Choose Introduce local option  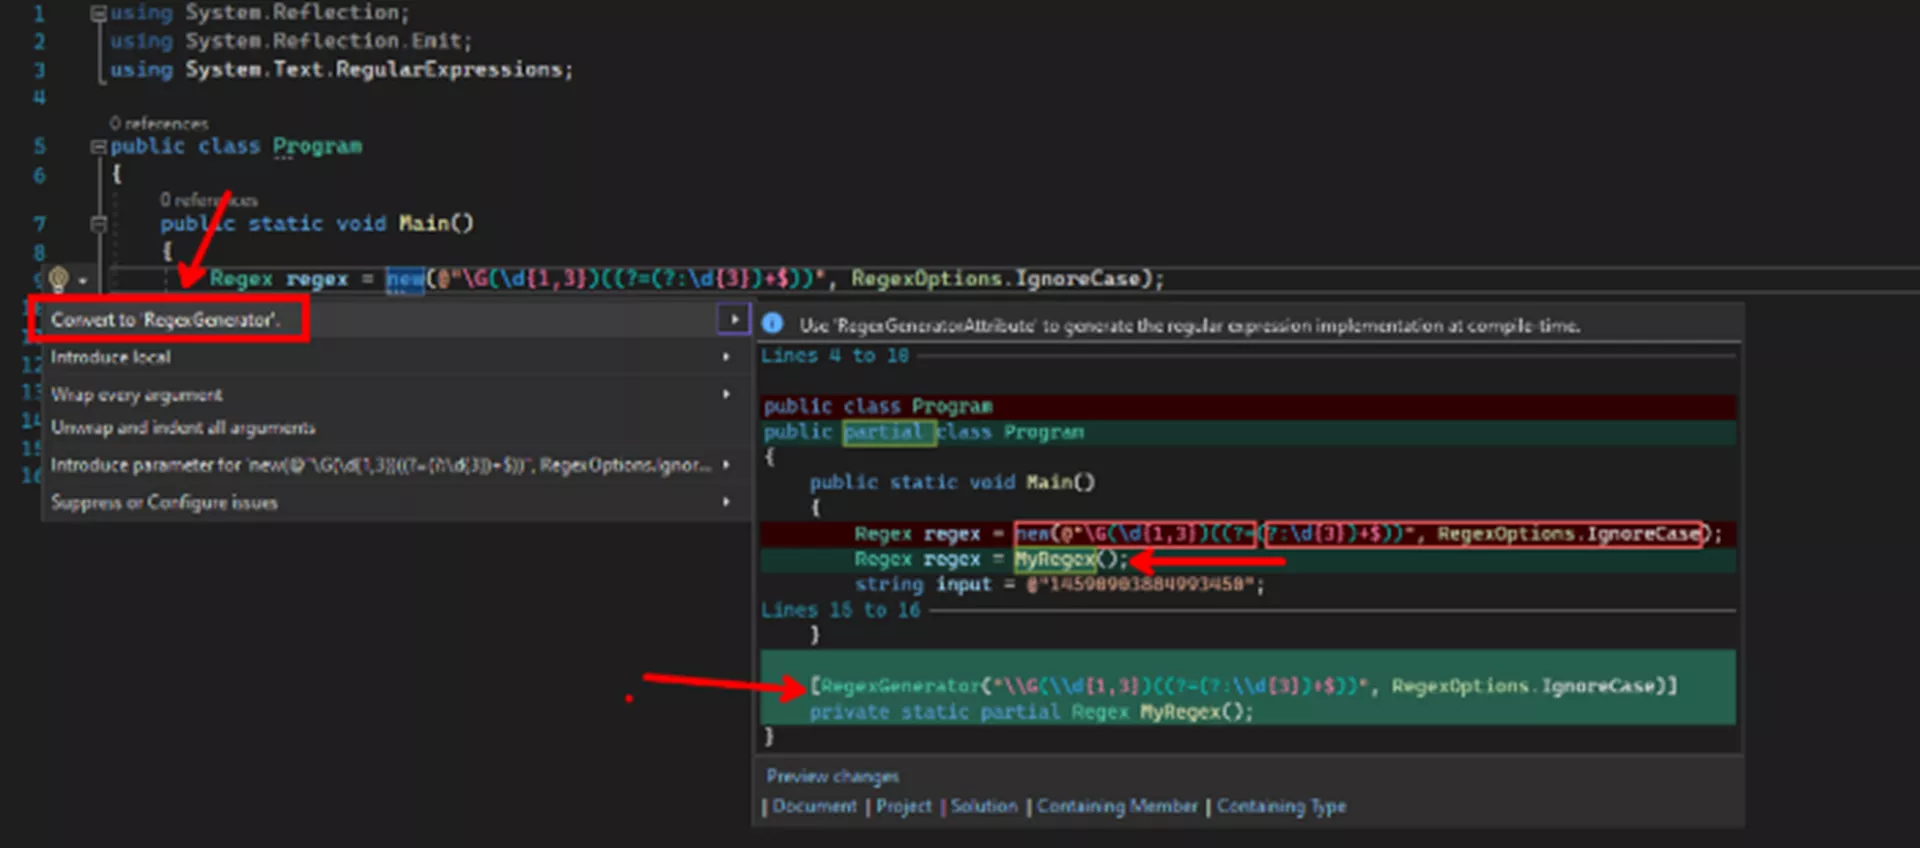(111, 357)
